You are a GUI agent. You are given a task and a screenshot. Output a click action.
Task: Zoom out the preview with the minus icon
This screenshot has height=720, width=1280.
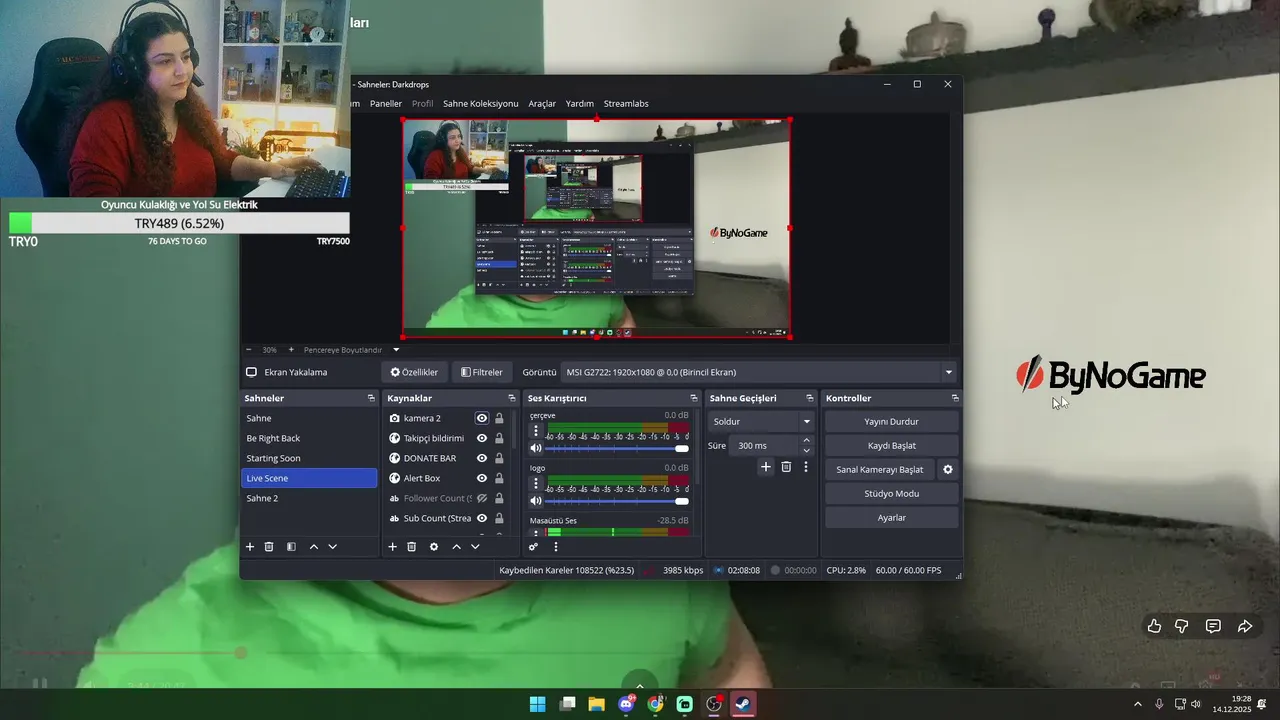(x=248, y=350)
